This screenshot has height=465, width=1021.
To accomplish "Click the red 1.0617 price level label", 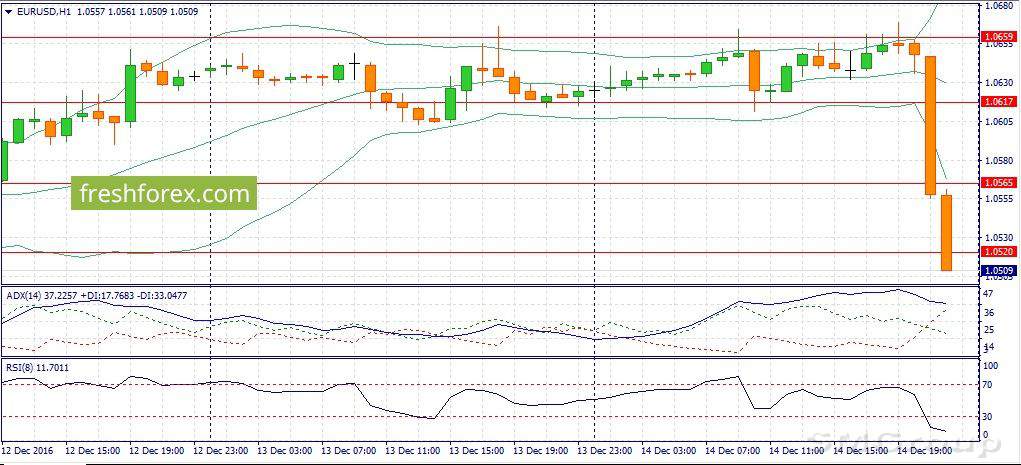I will [x=998, y=102].
